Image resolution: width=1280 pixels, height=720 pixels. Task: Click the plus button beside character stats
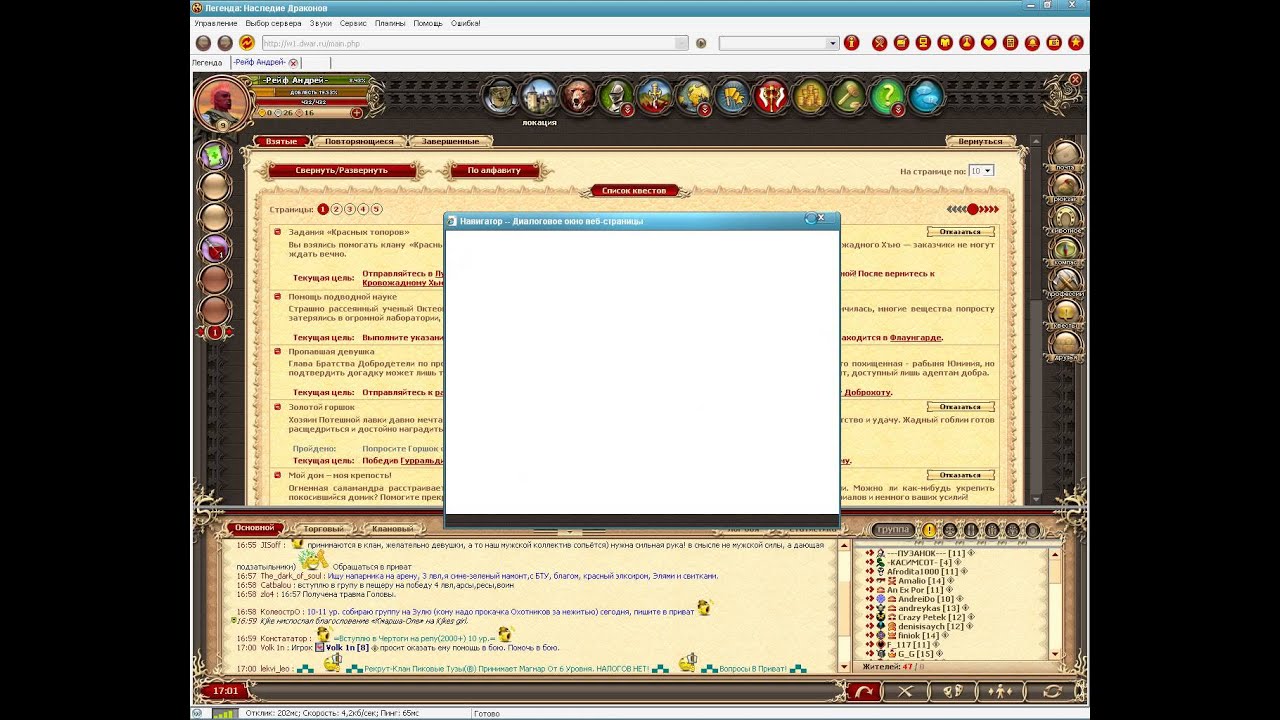click(357, 113)
